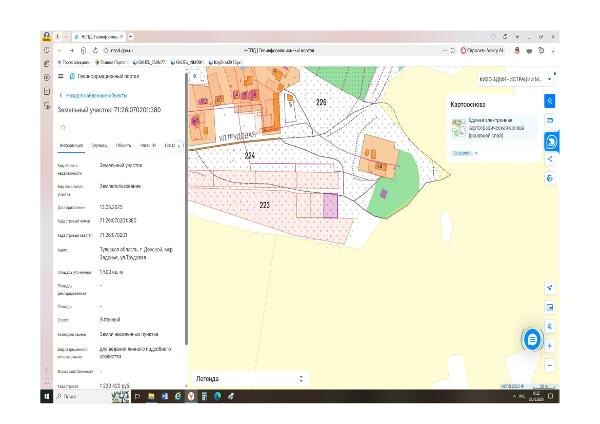Go forward in the browser
This screenshot has width=600, height=424.
click(72, 51)
